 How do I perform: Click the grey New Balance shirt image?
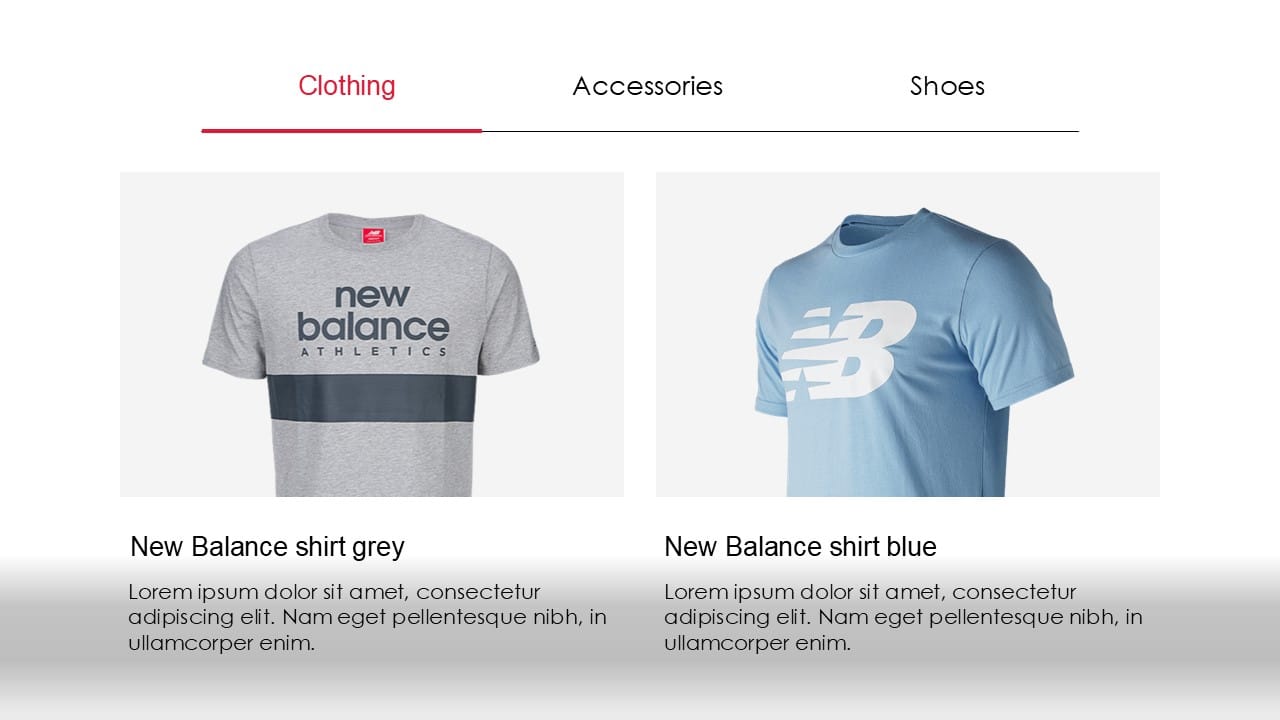pos(371,334)
